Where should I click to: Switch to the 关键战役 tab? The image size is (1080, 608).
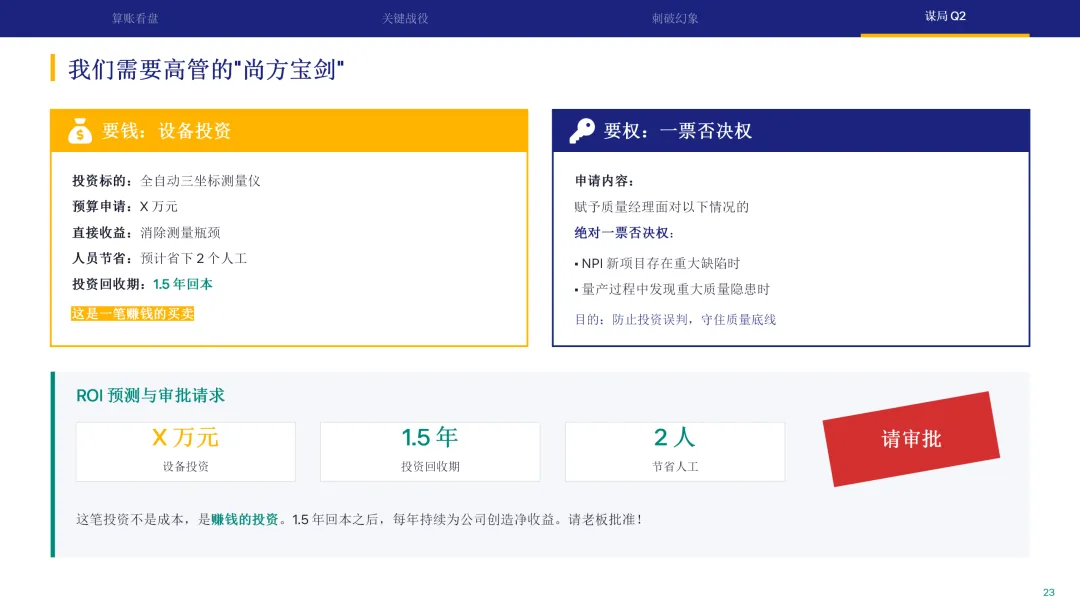[405, 19]
